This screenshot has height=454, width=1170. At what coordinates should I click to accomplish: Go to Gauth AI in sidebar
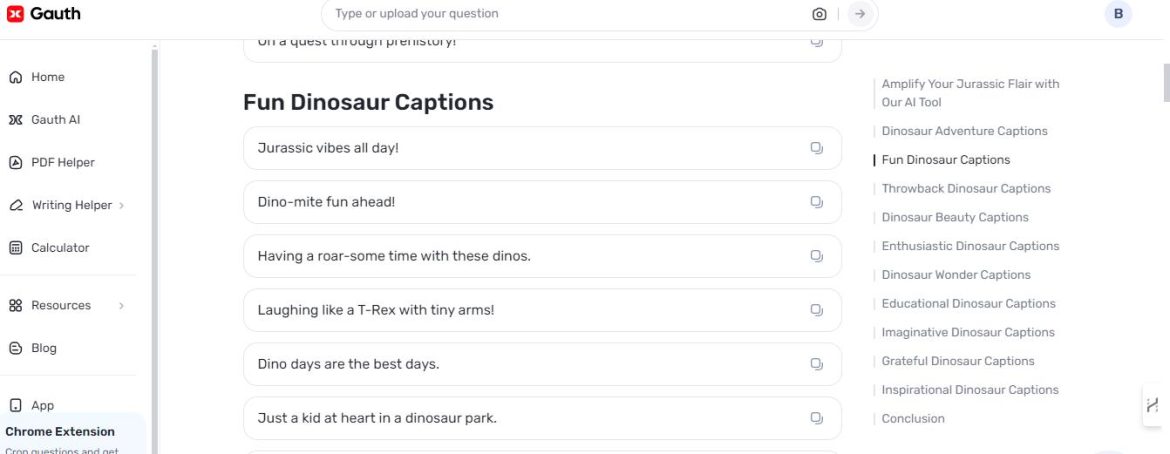click(x=55, y=120)
